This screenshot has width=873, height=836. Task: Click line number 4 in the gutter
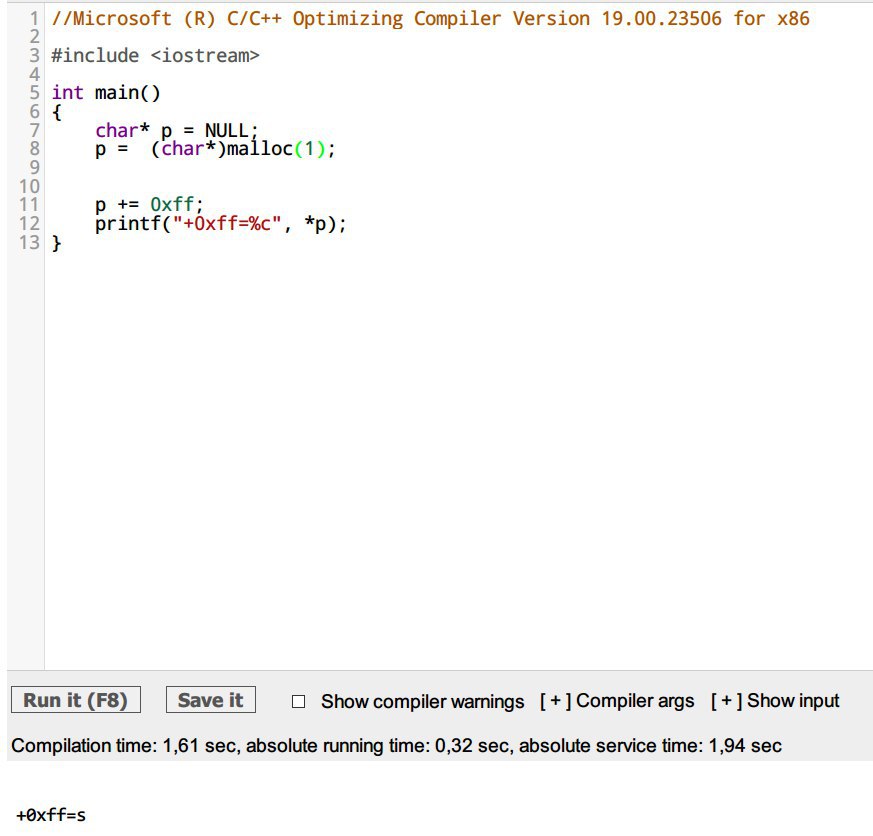point(35,74)
